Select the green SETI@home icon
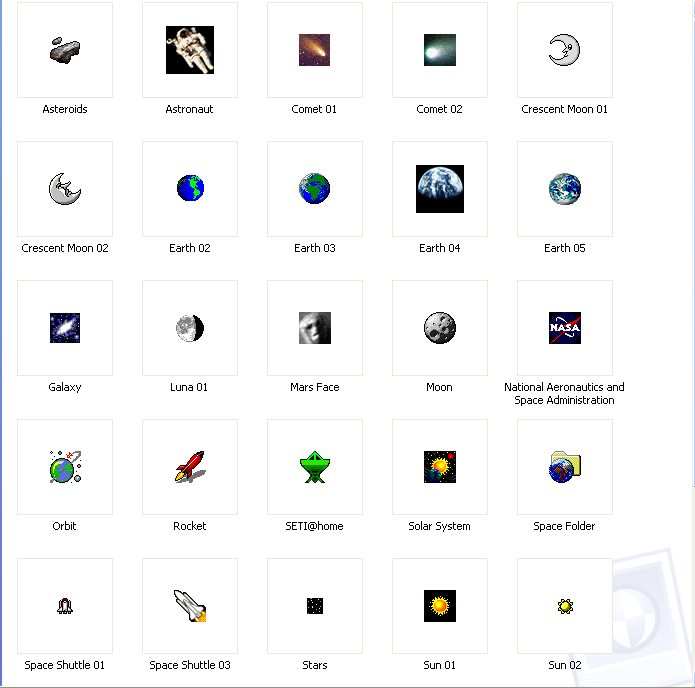Screen dimensions: 695x688 (315, 467)
